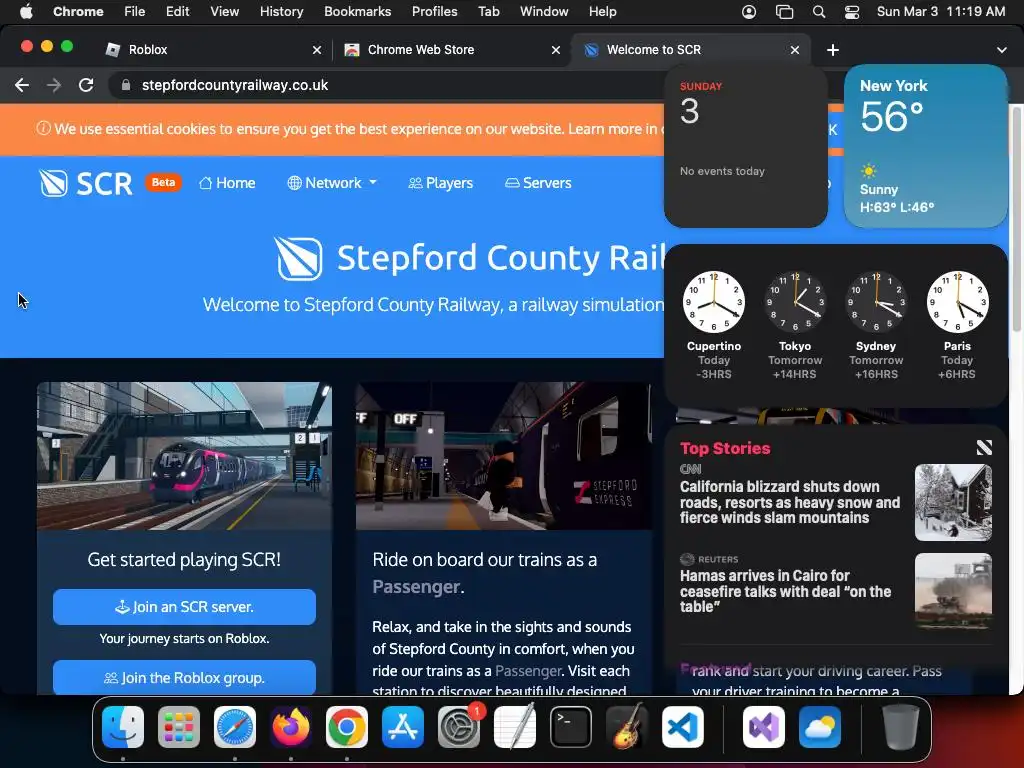Image resolution: width=1024 pixels, height=768 pixels.
Task: Open the Profiles menu
Action: [x=434, y=12]
